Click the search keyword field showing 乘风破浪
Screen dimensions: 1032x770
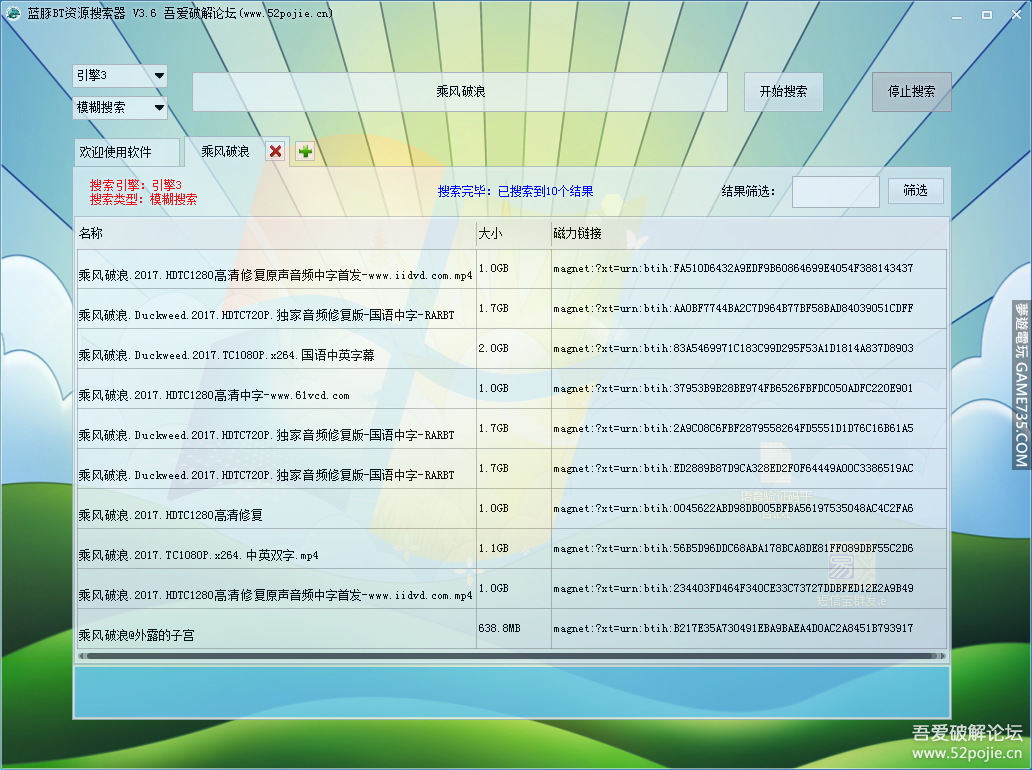460,91
